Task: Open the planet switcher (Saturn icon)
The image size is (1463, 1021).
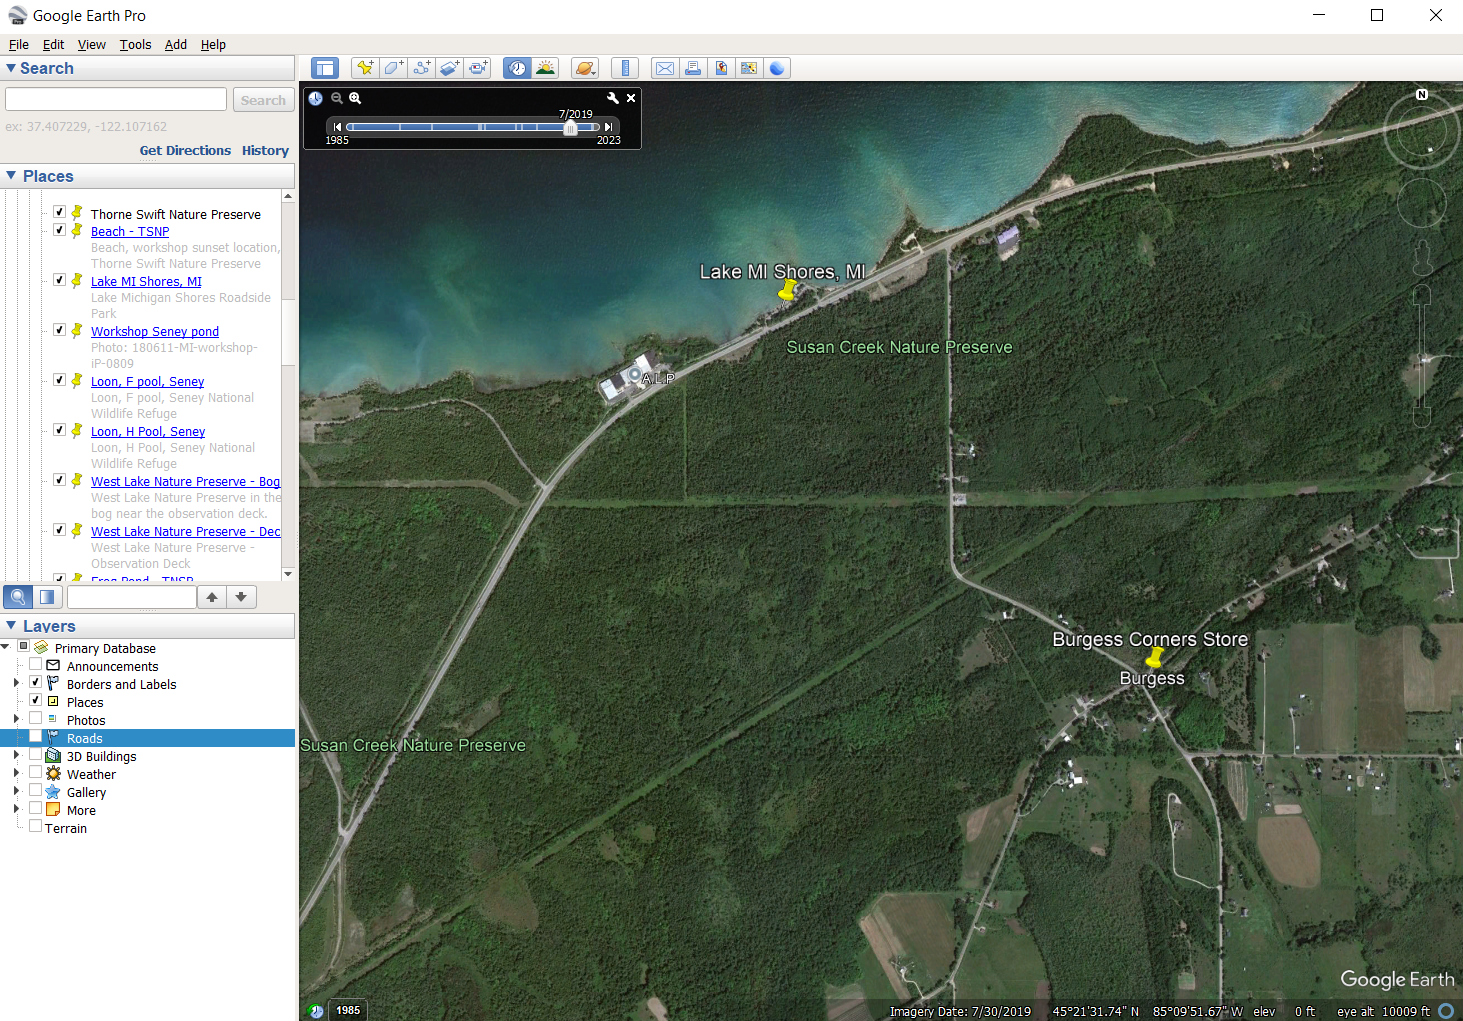Action: tap(585, 68)
